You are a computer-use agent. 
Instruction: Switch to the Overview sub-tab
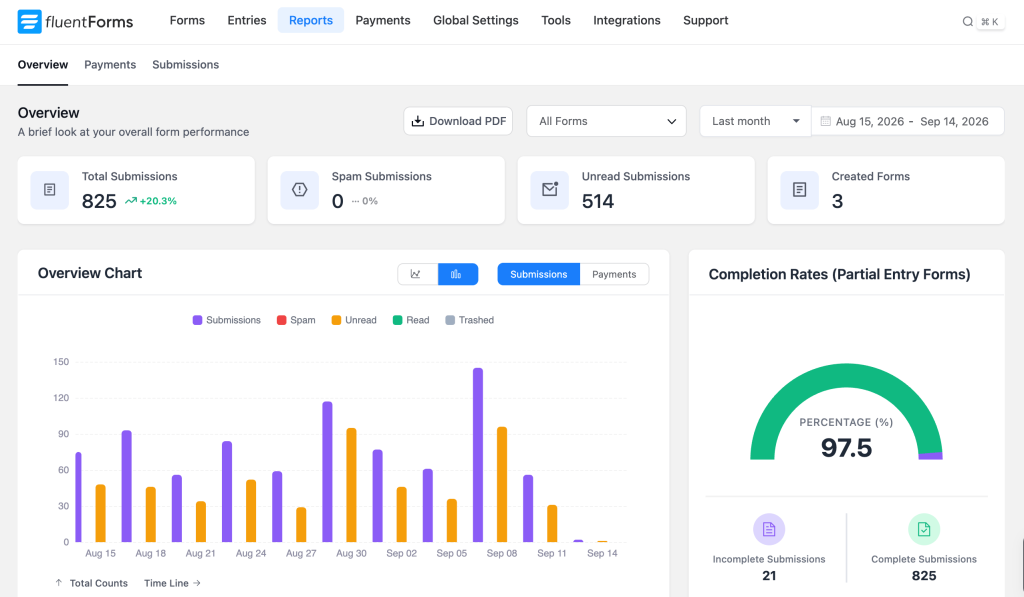pos(42,65)
